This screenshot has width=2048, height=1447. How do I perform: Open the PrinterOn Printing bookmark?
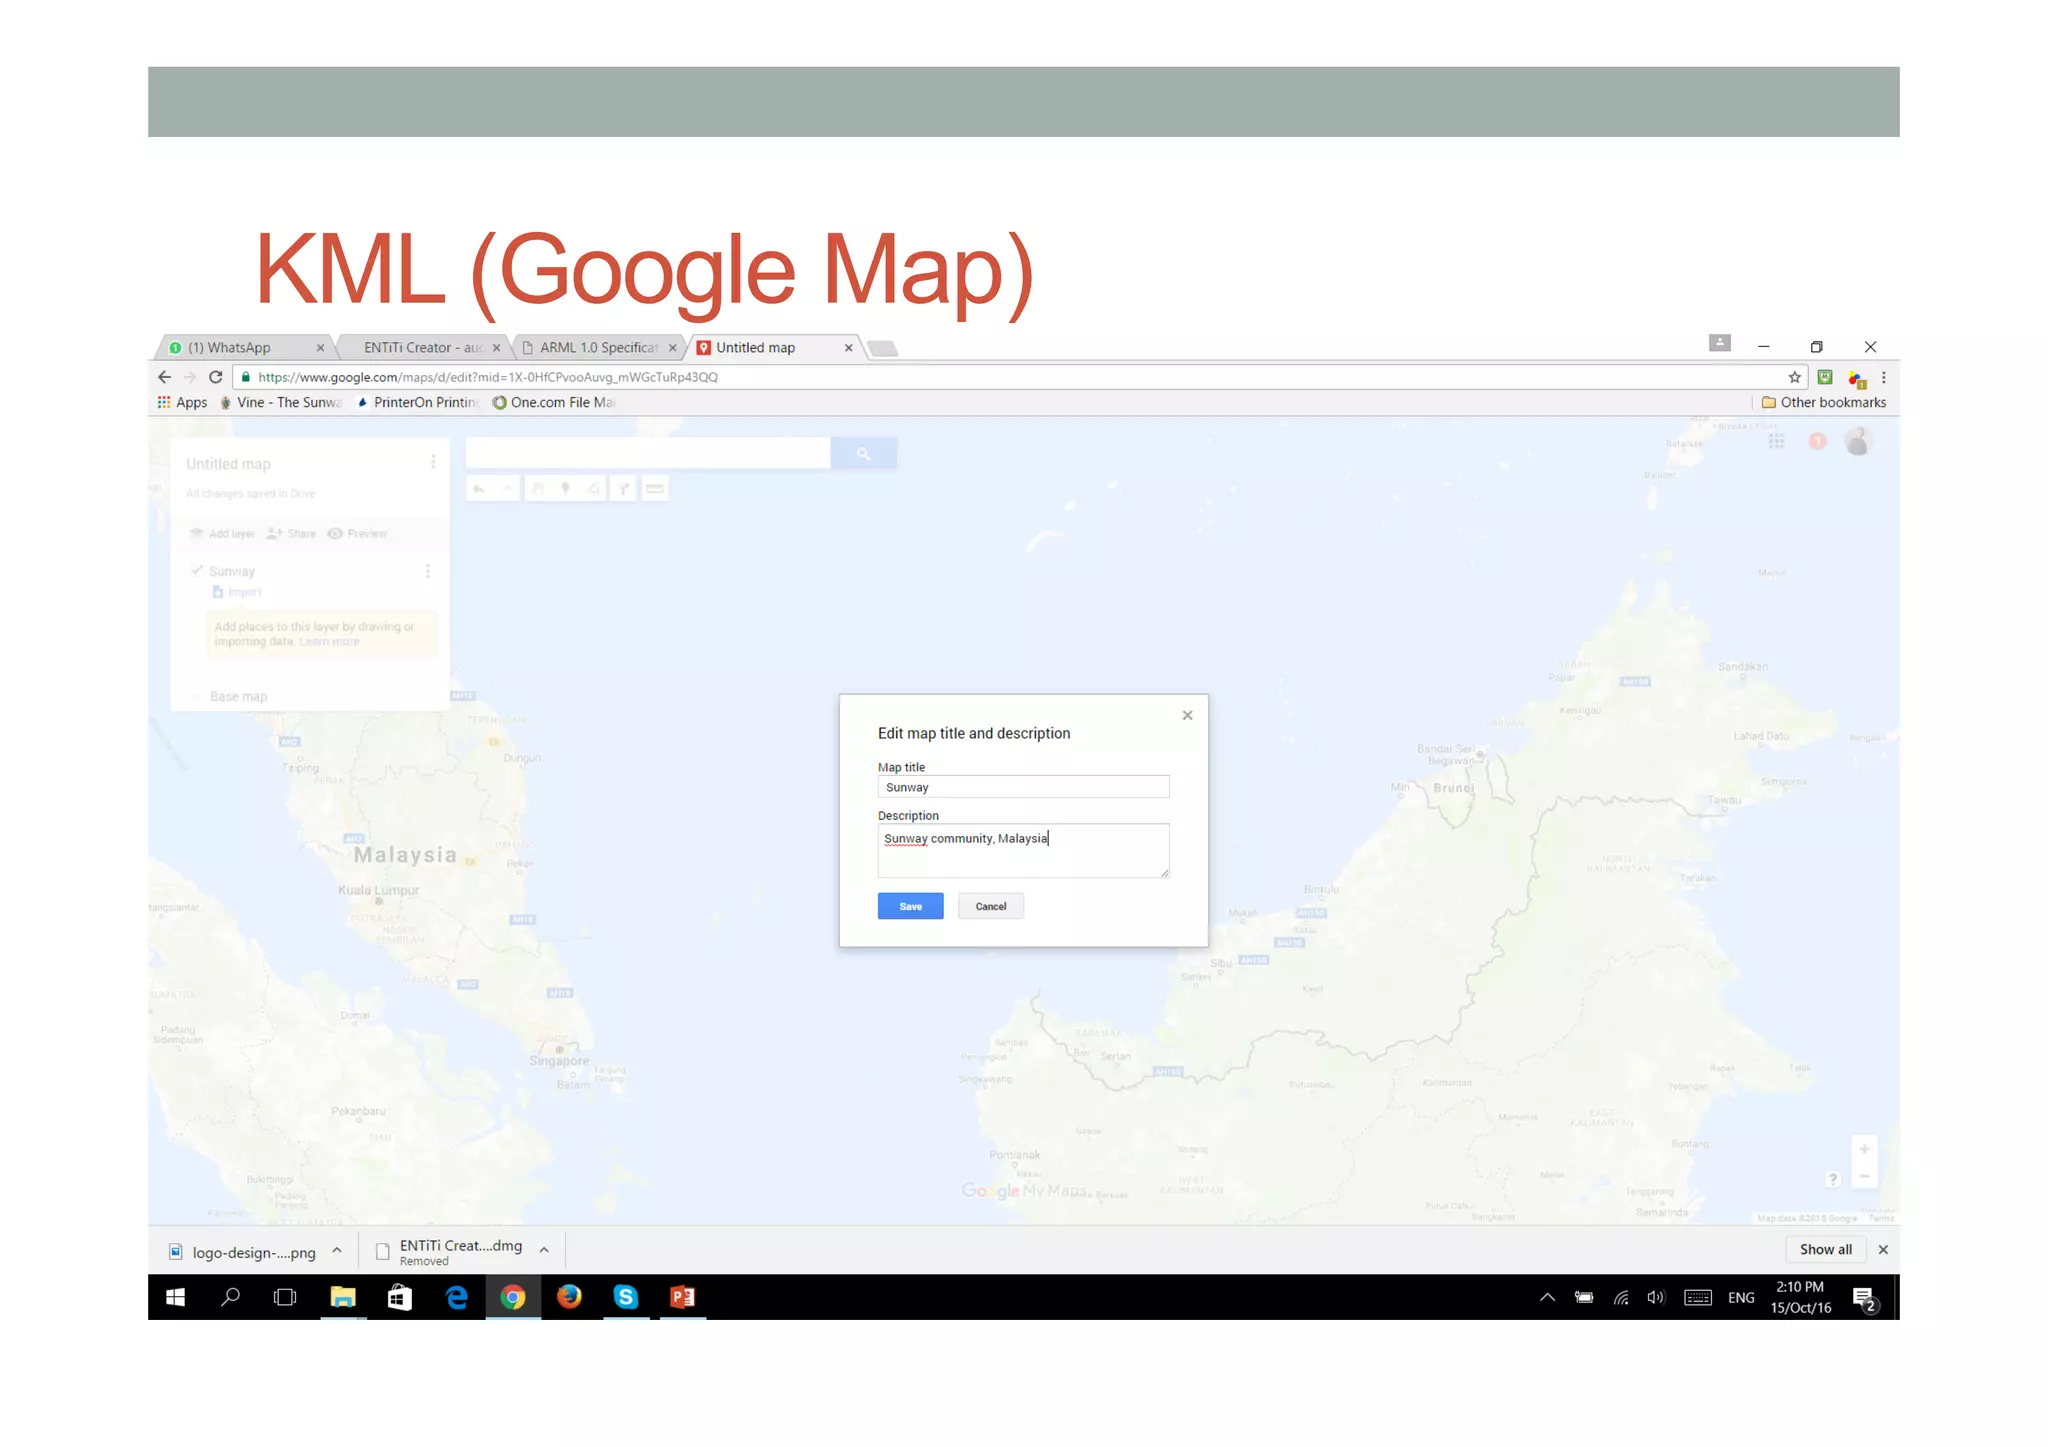coord(418,402)
